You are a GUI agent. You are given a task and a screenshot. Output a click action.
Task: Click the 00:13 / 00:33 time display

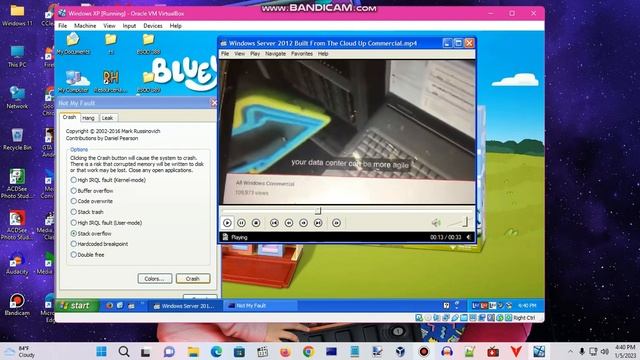(x=445, y=237)
